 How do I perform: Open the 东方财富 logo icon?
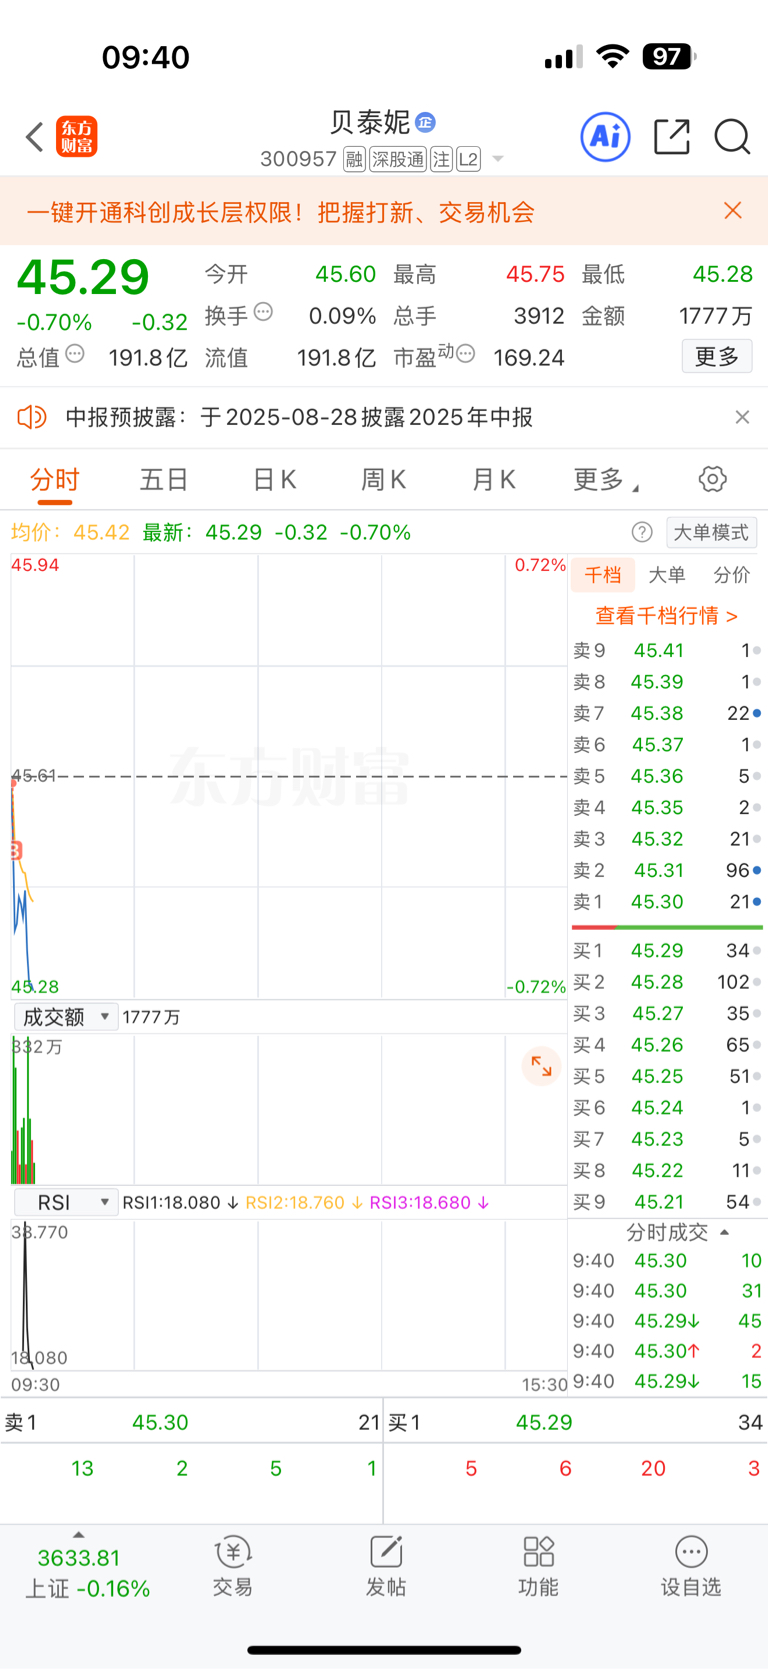point(77,137)
